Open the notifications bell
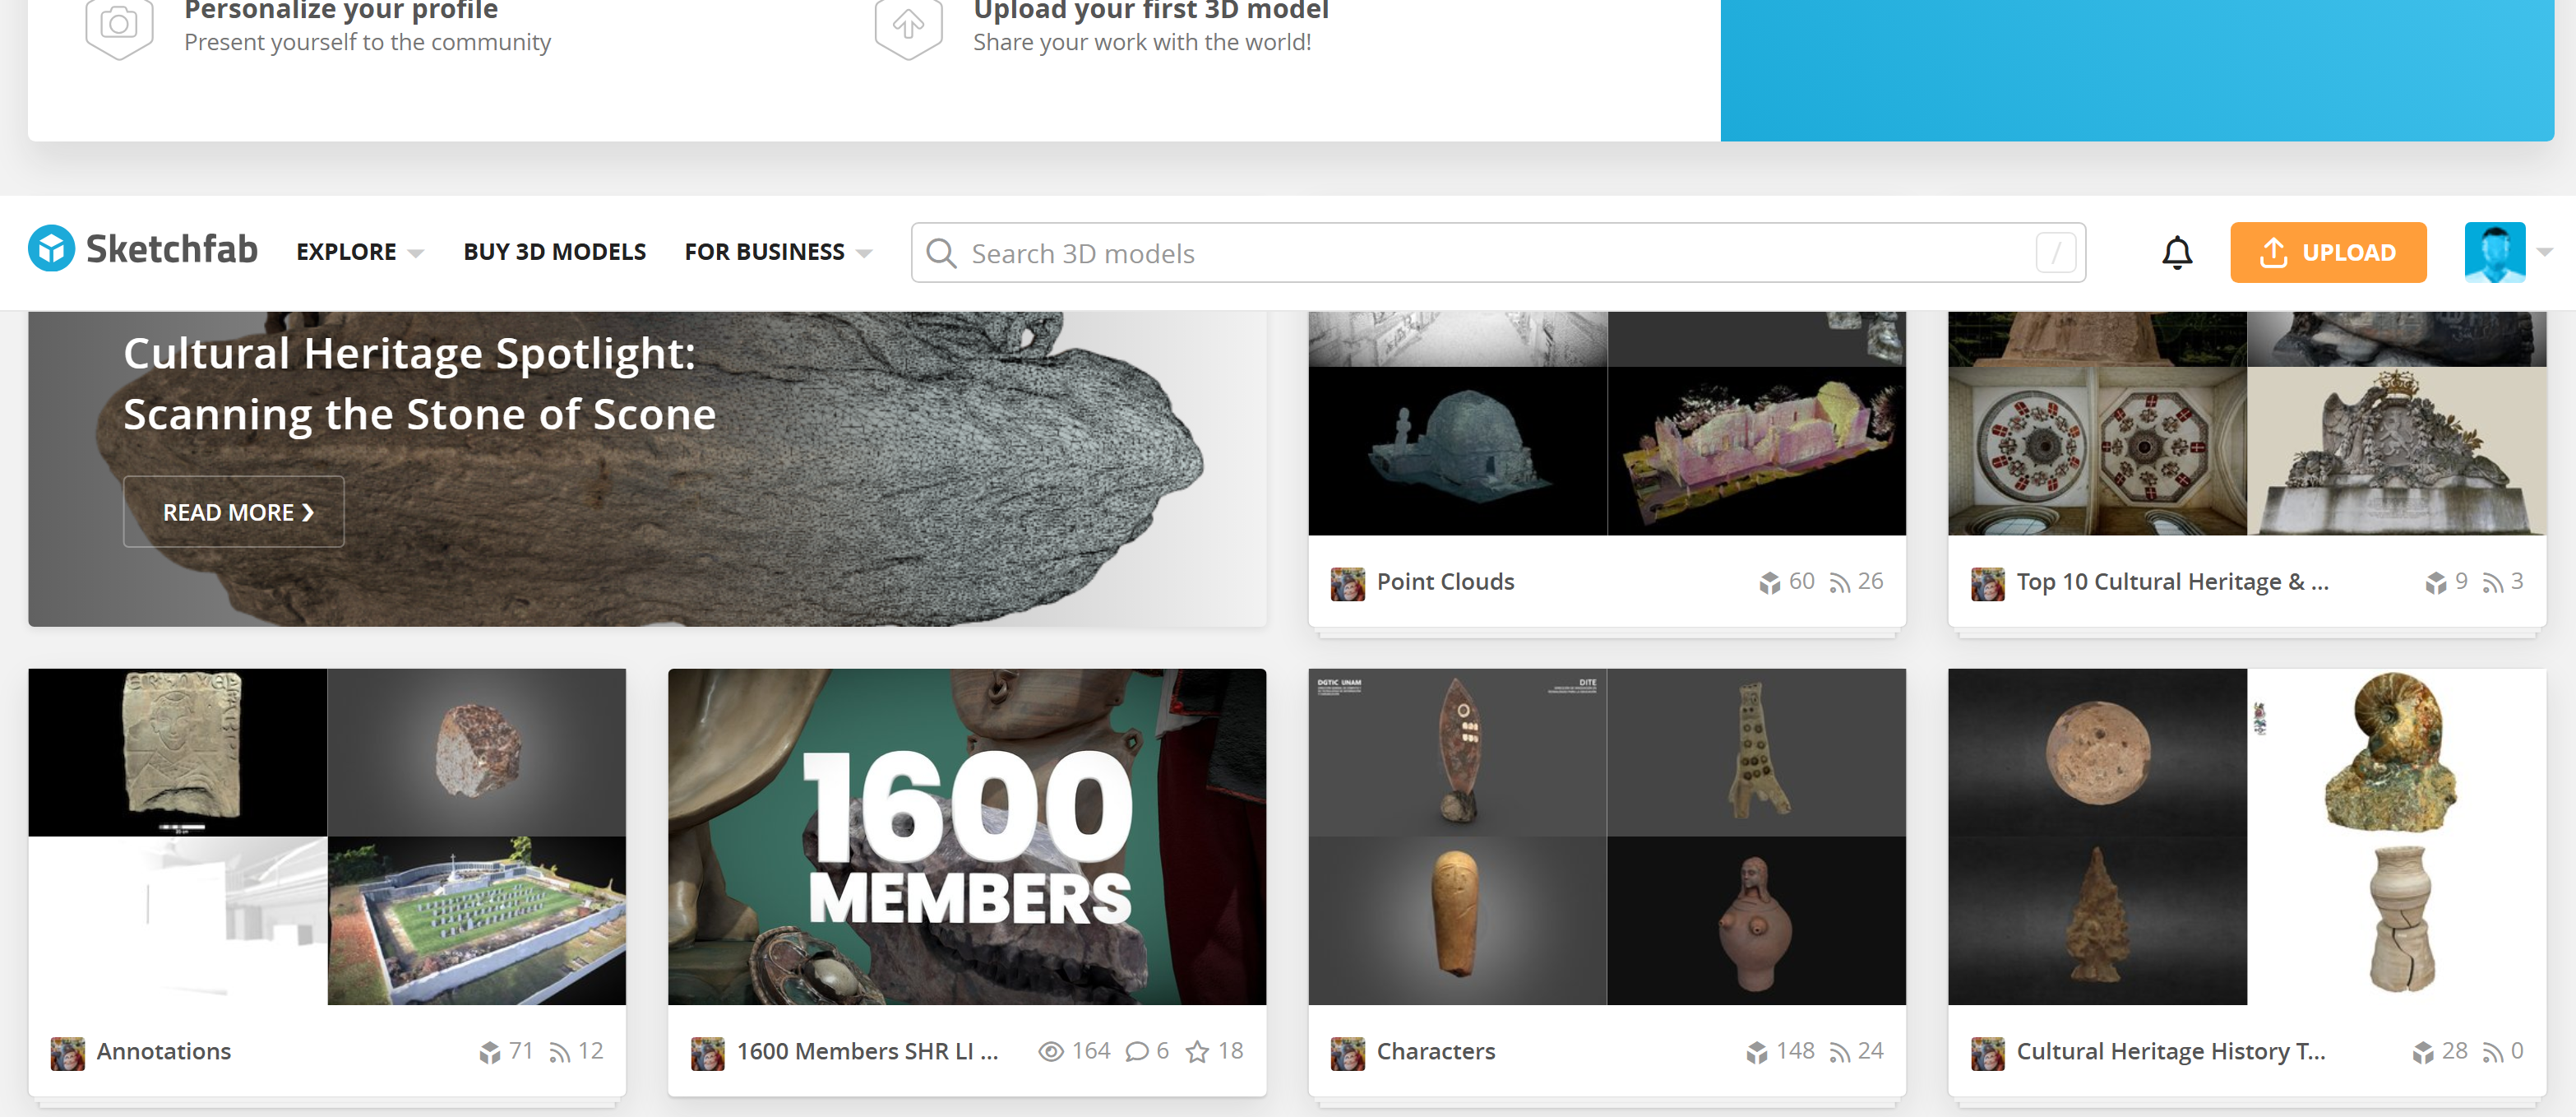 pos(2176,253)
